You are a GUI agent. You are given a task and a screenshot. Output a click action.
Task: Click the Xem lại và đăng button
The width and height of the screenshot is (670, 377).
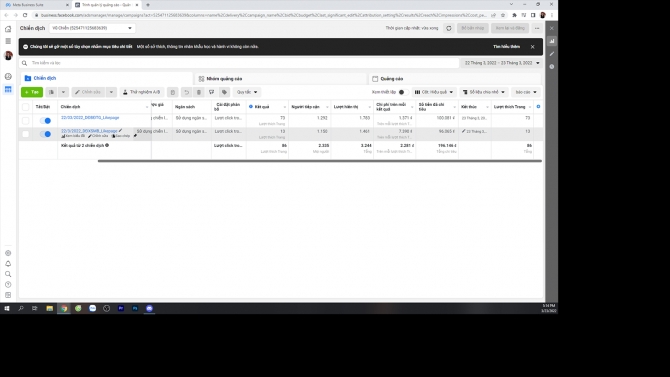510,28
